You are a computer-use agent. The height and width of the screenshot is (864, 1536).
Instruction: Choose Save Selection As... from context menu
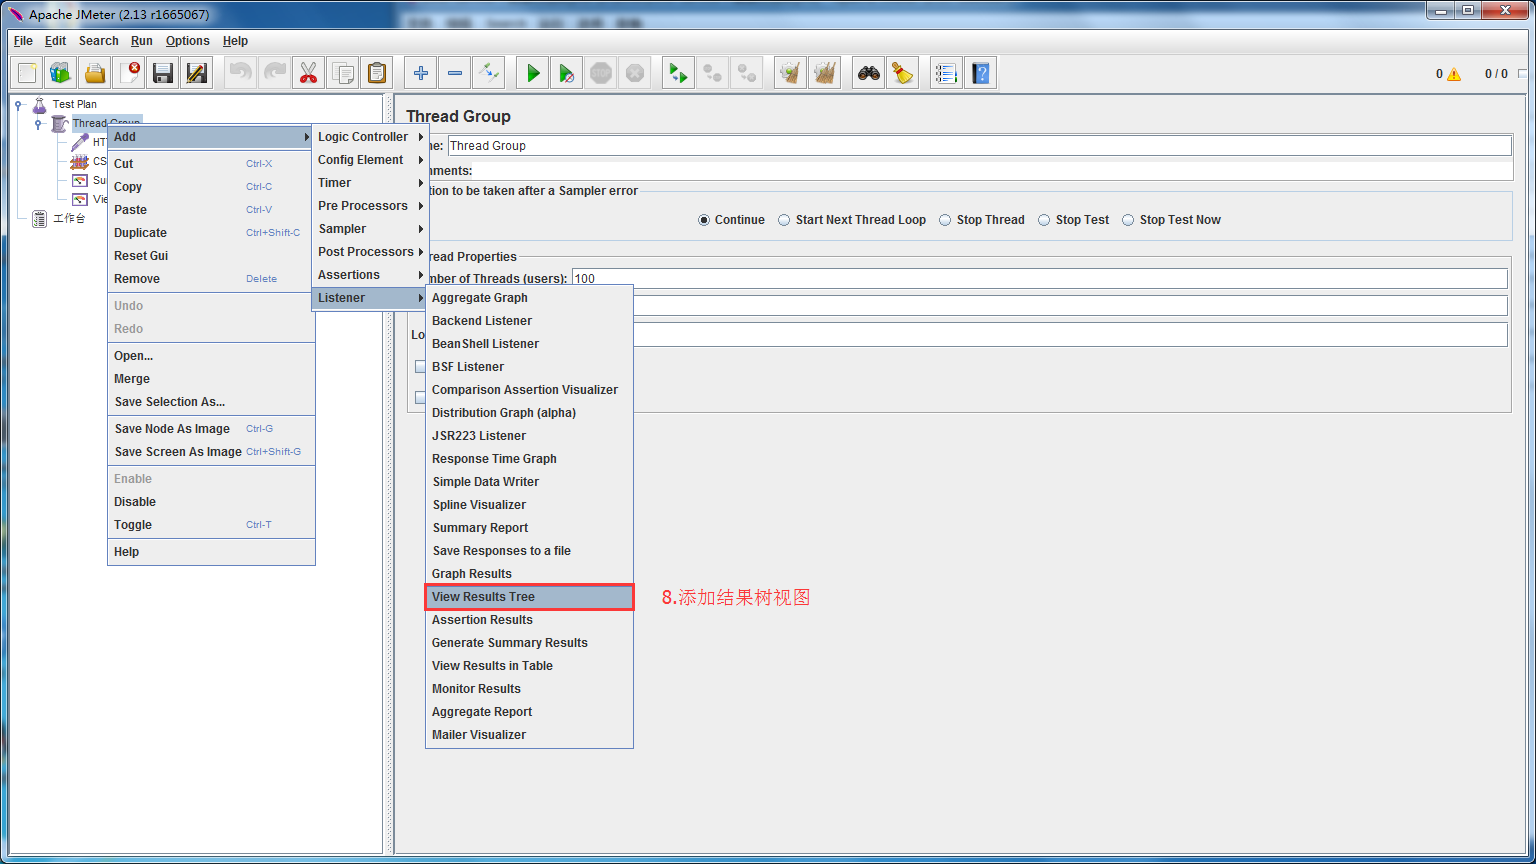211,402
